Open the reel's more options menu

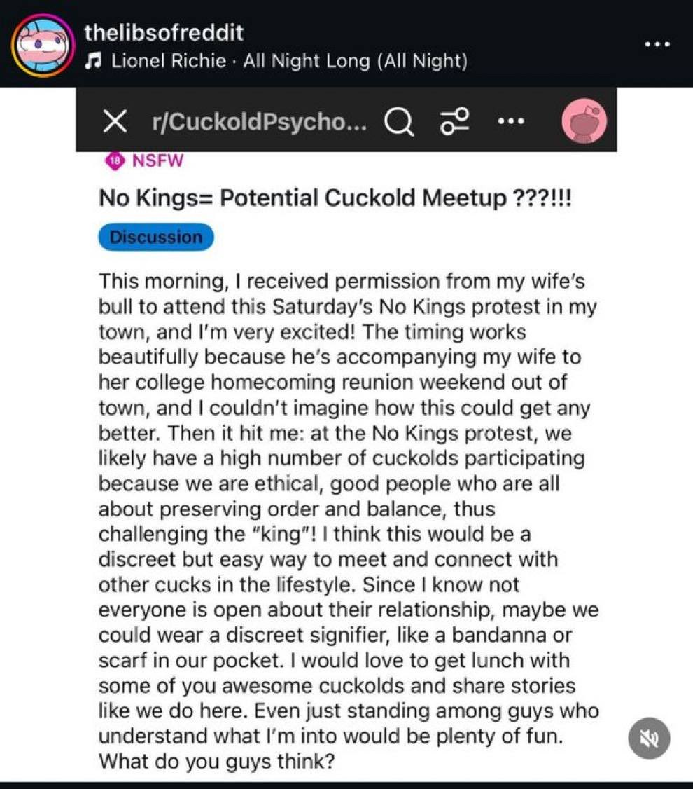657,45
